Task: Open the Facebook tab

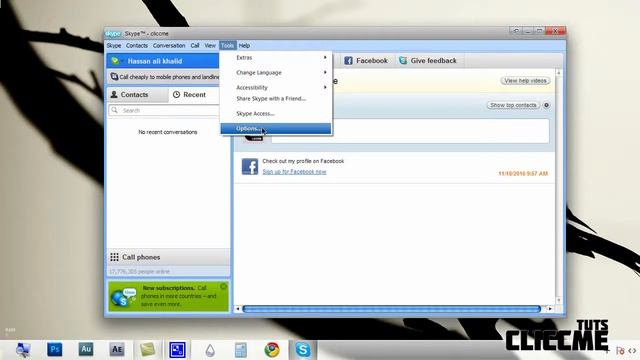Action: click(366, 61)
